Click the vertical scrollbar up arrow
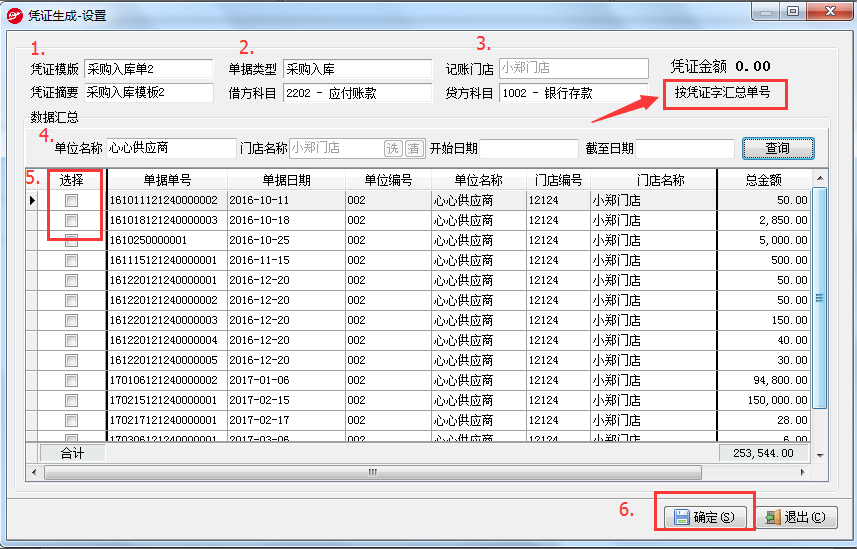 (x=820, y=177)
